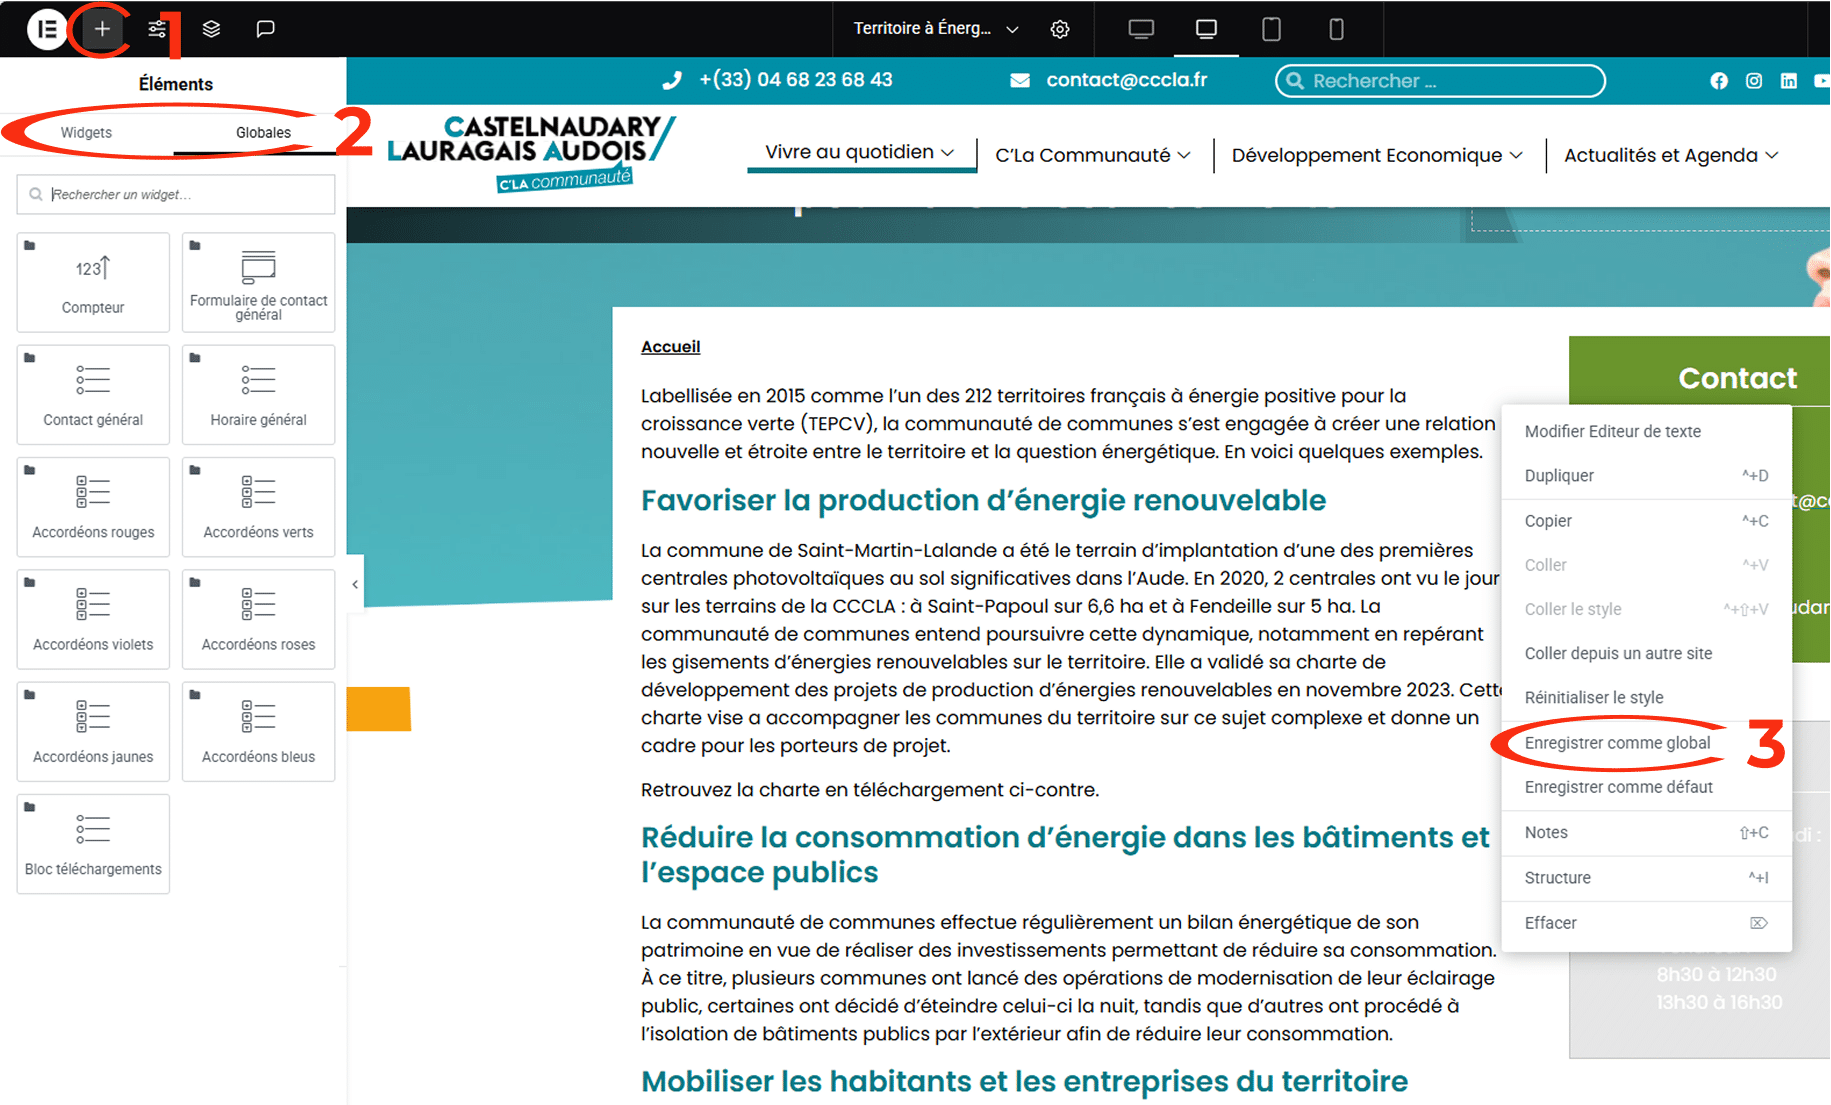Expand the Vivre au quotidien menu

(860, 152)
